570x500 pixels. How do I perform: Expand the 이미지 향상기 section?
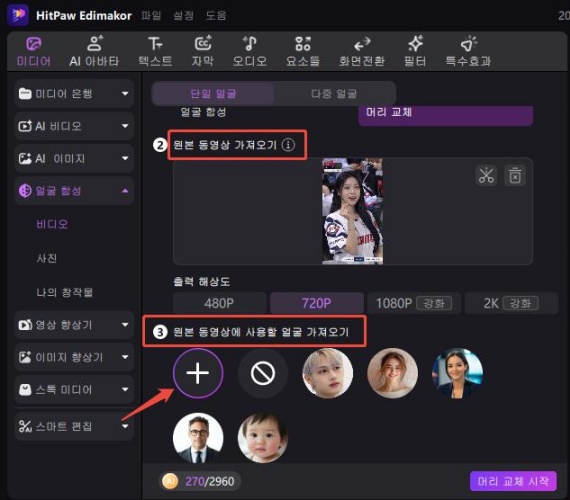(x=74, y=357)
